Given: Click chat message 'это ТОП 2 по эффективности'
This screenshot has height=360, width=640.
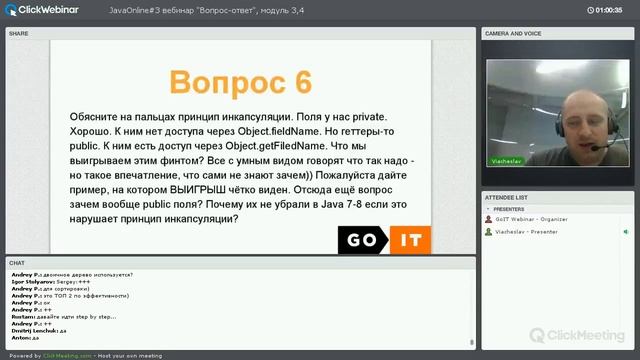Looking at the screenshot, I should pos(70,296).
